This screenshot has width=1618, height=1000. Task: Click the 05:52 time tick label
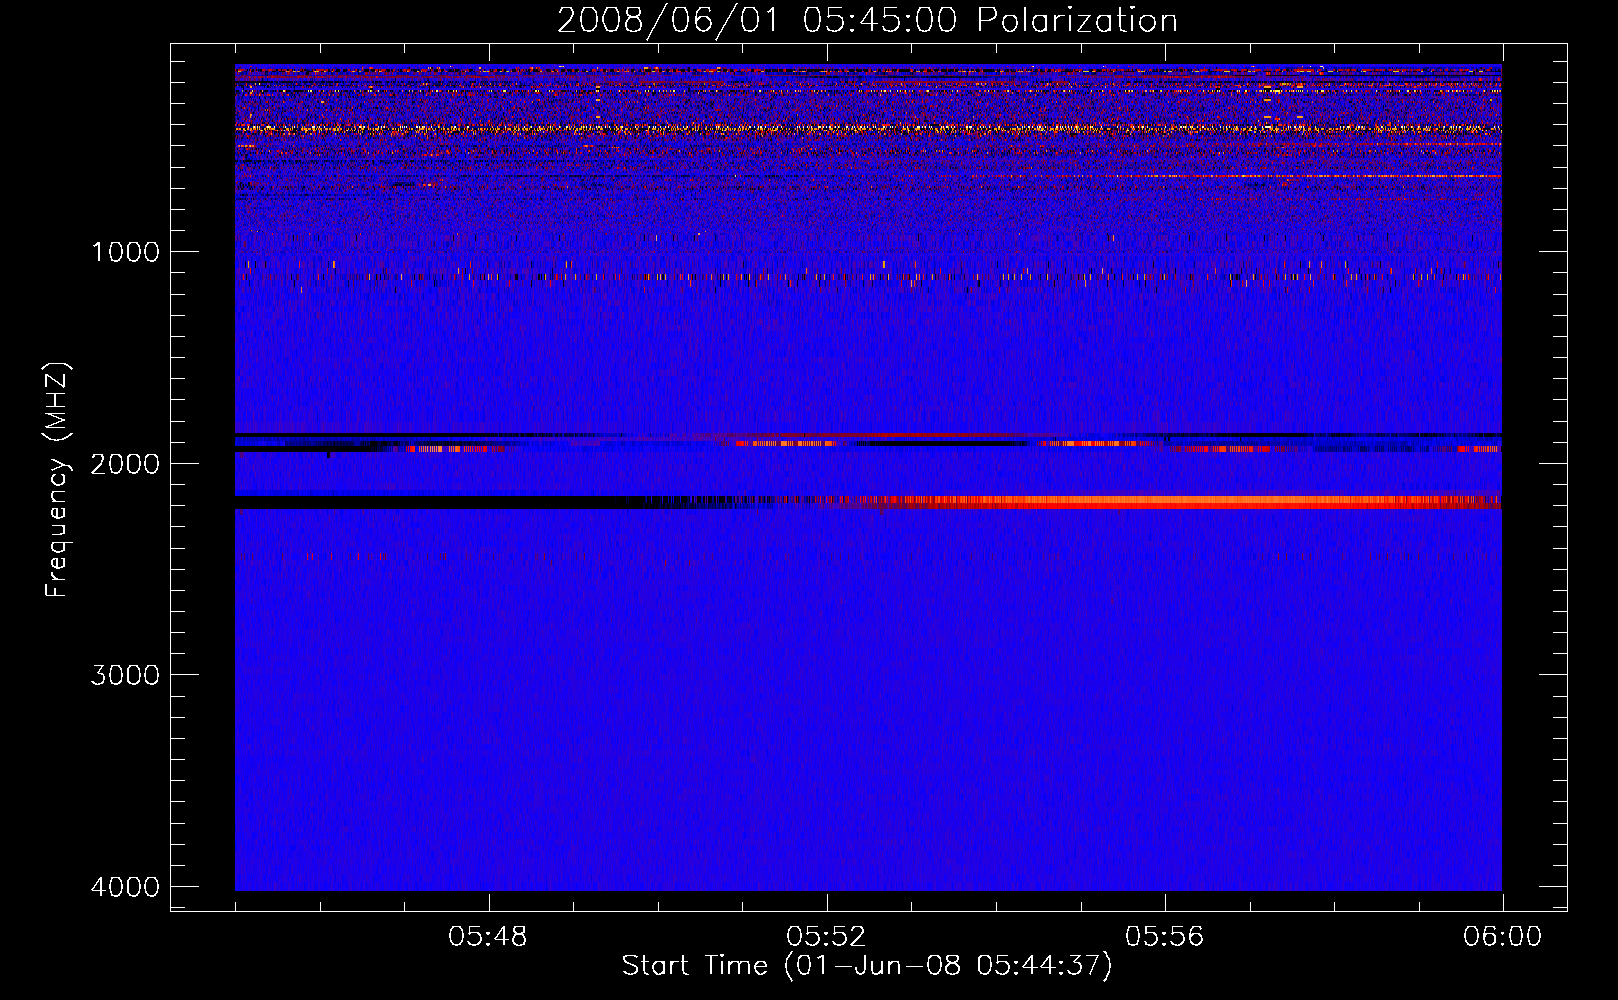[x=827, y=937]
